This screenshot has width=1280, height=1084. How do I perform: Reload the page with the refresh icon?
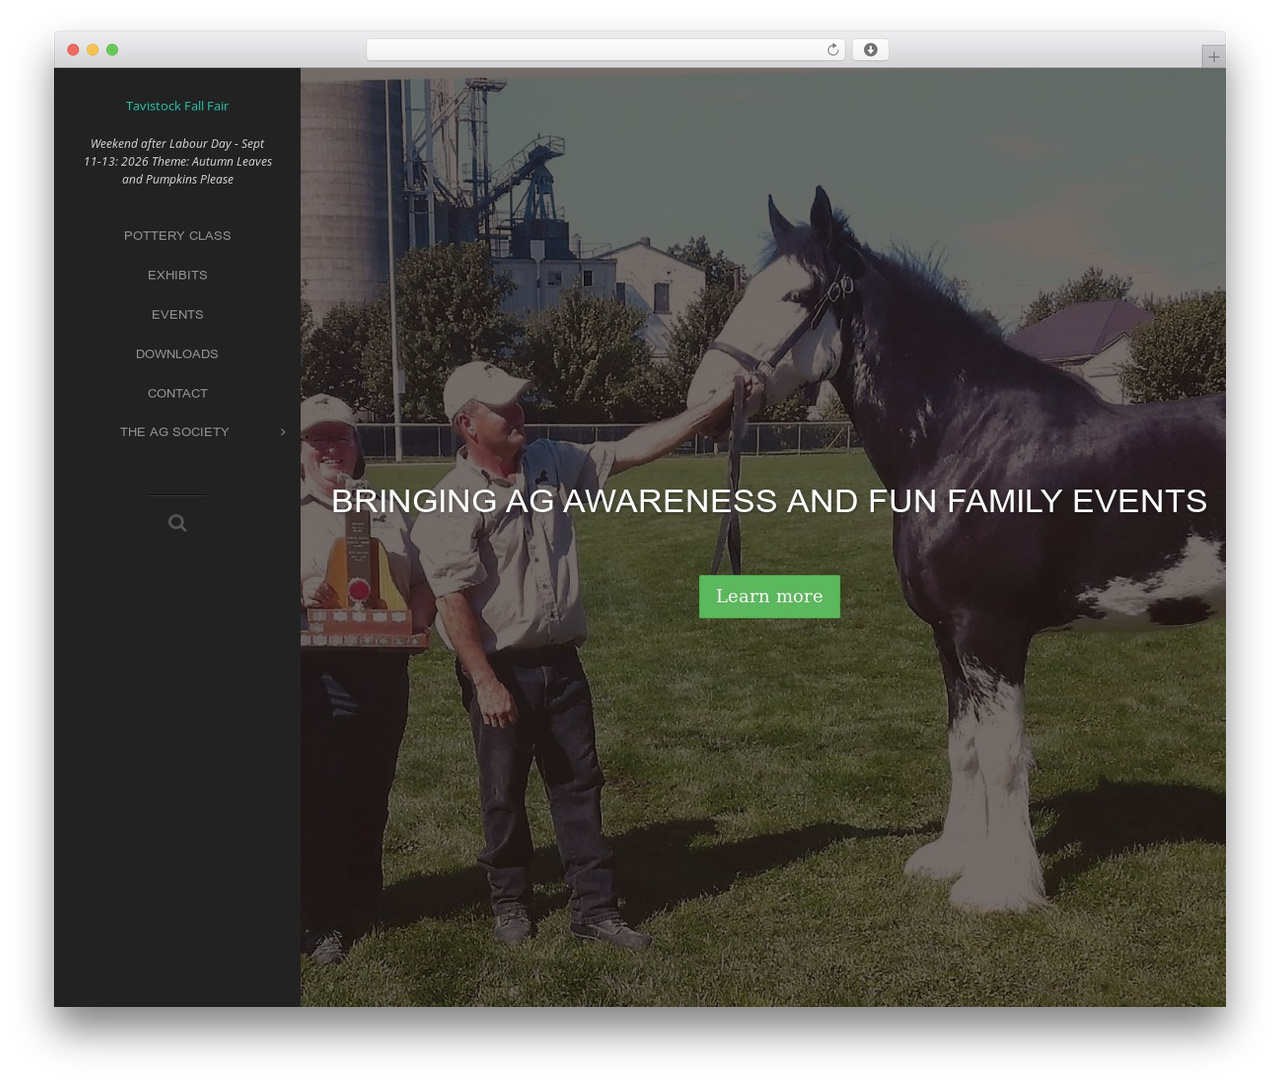click(832, 50)
